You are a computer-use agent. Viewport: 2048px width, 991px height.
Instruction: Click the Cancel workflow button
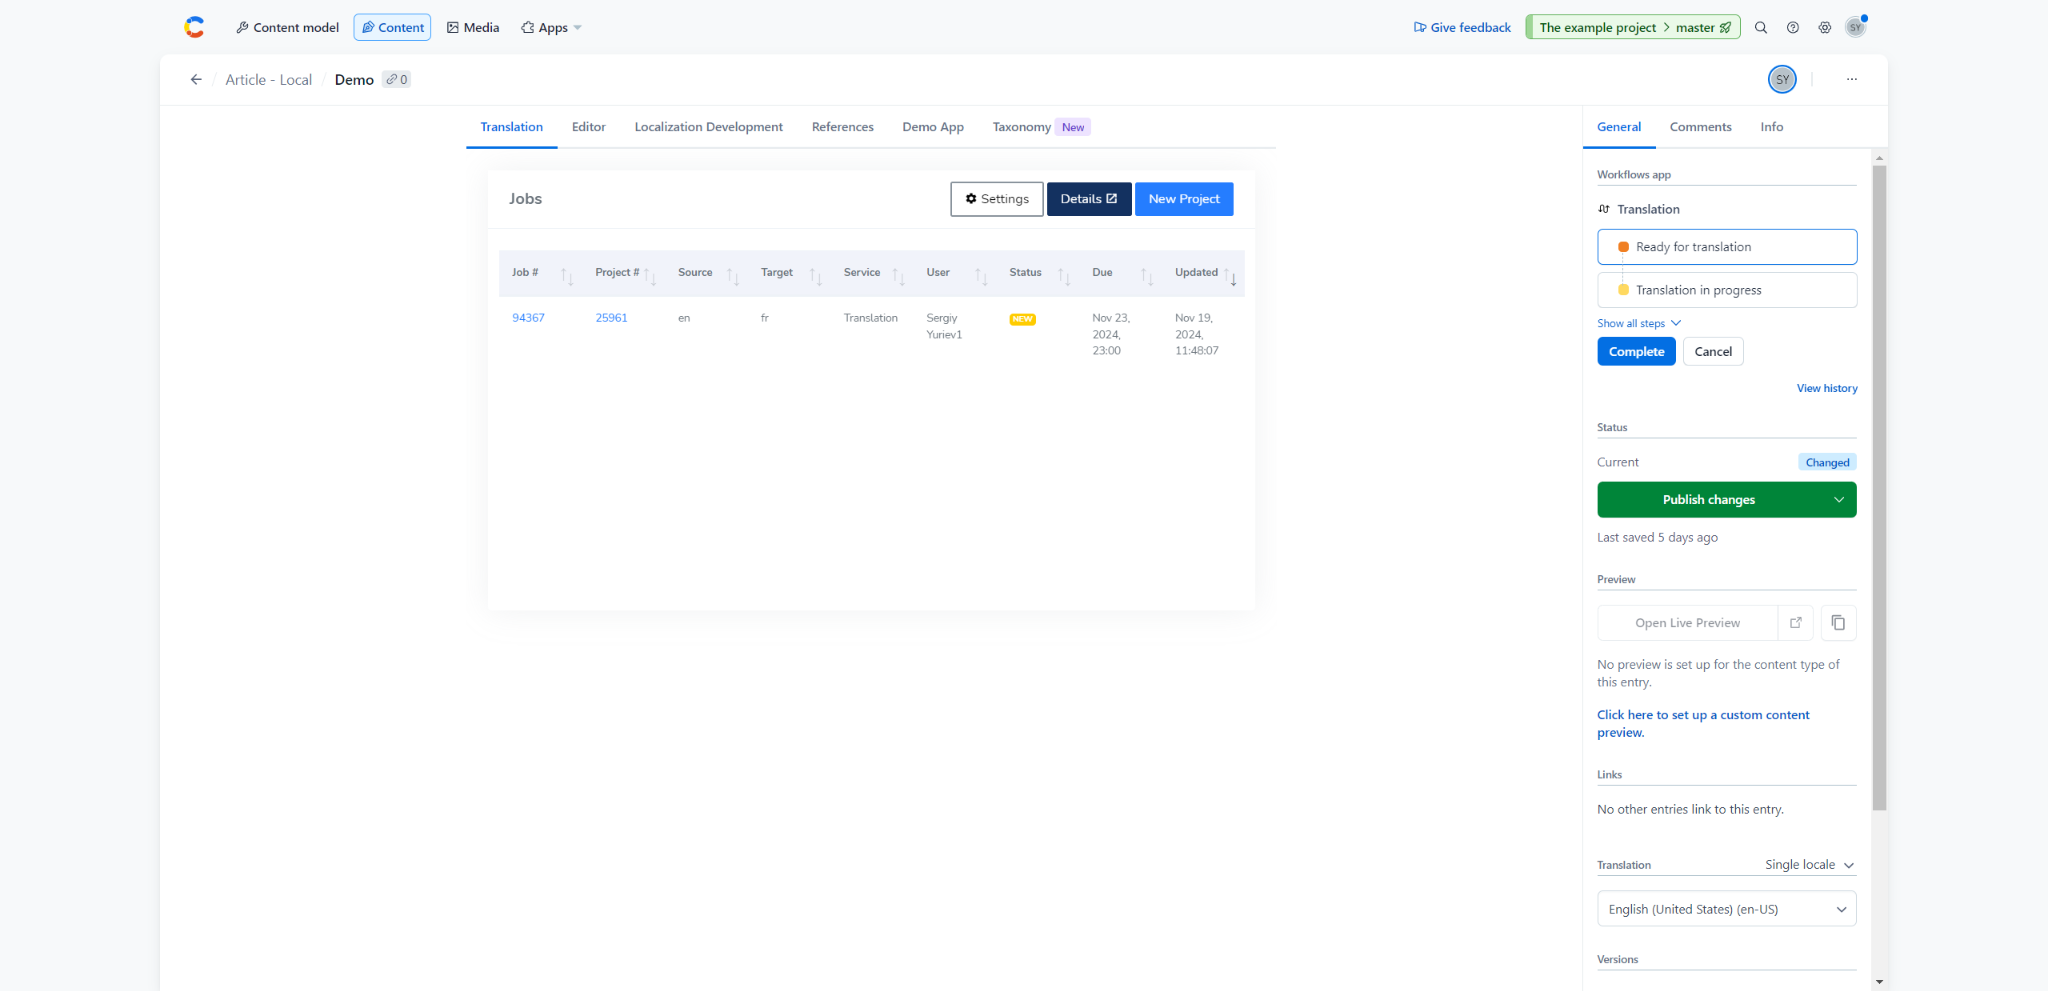[x=1713, y=352]
